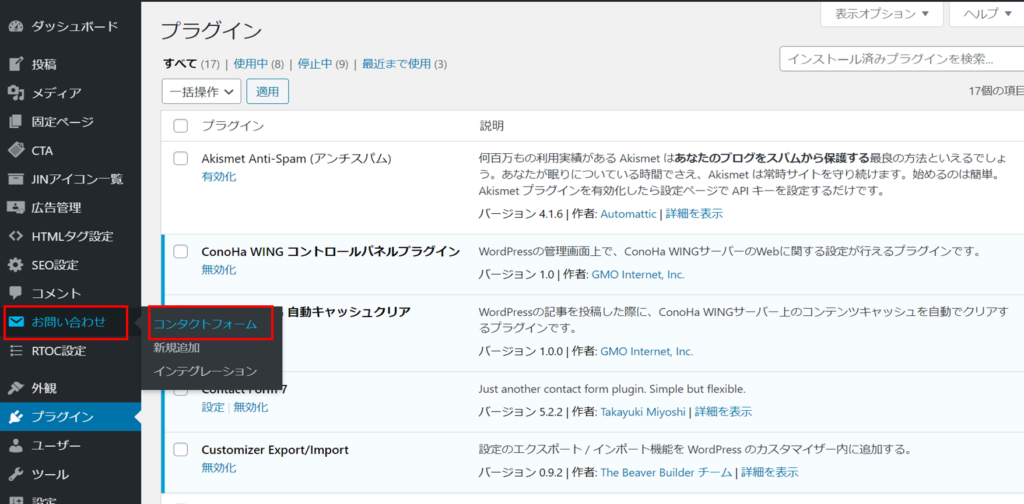Click the person icon beside ユーザー
Viewport: 1024px width, 504px height.
coord(16,446)
